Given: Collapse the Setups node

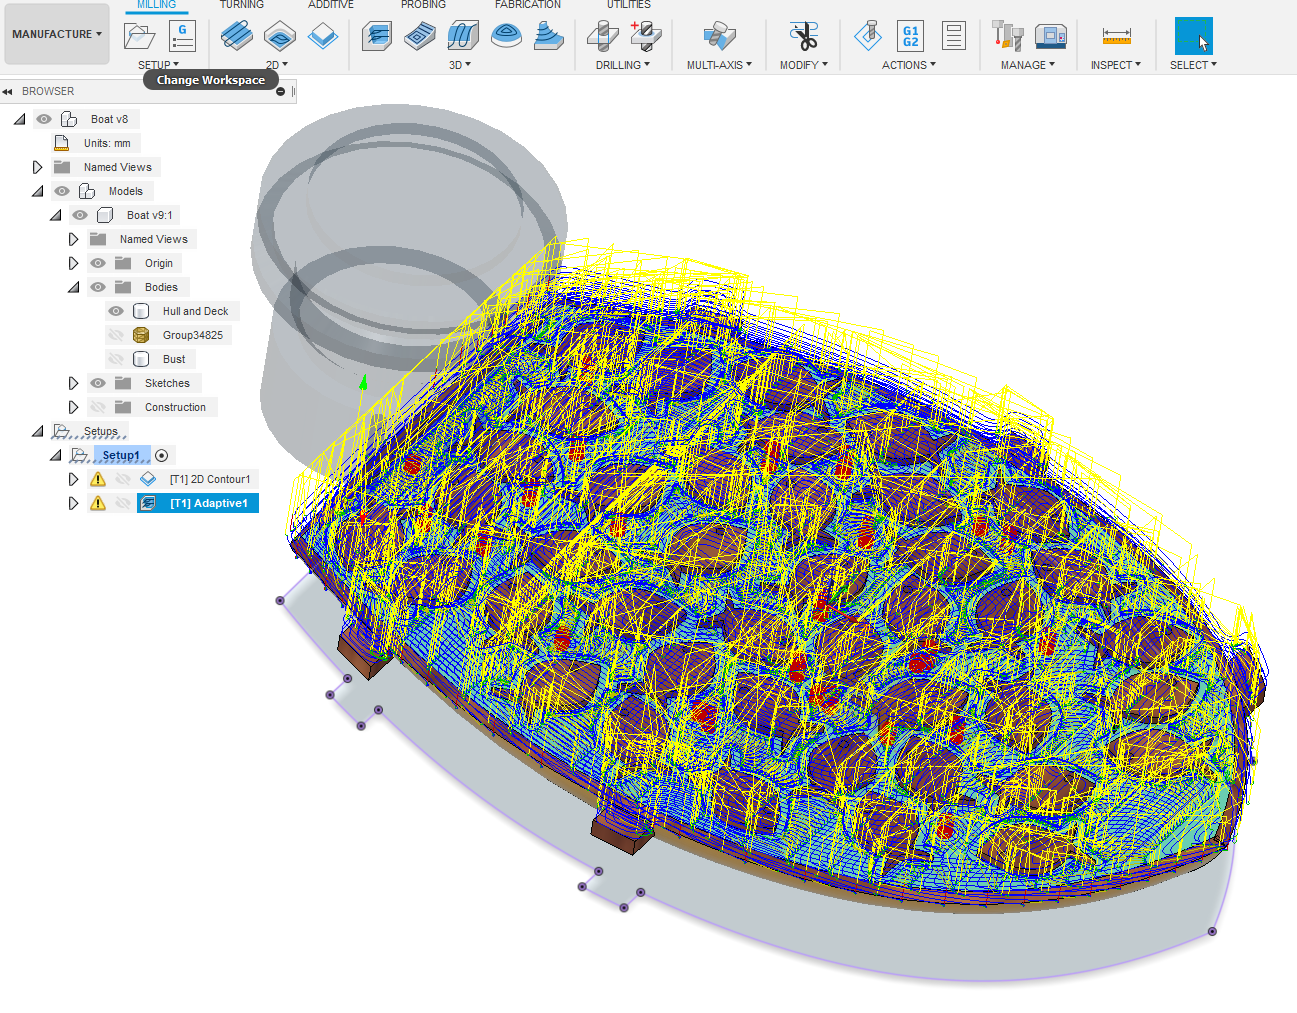Looking at the screenshot, I should (38, 431).
